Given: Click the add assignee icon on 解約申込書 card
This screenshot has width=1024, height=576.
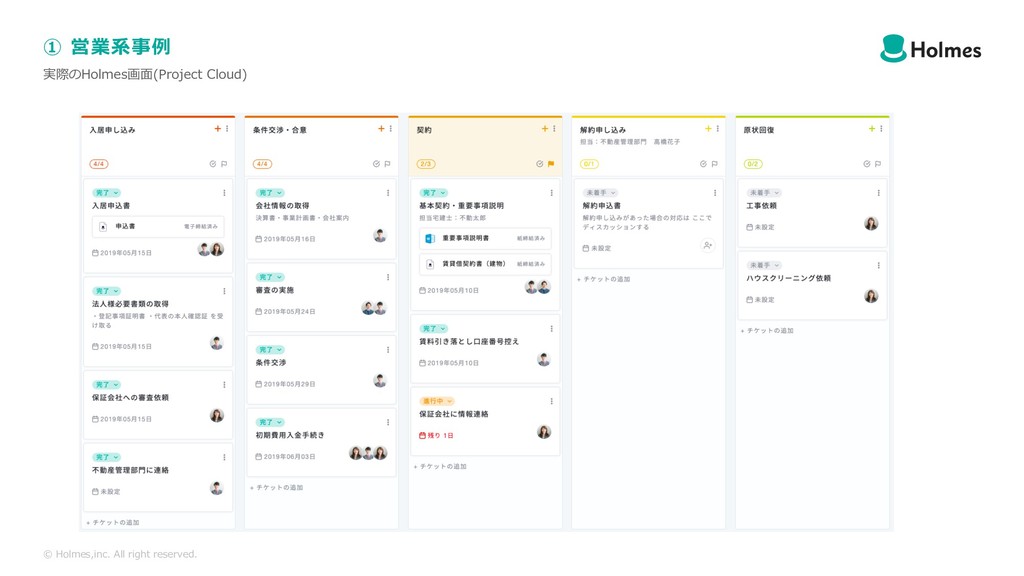Looking at the screenshot, I should point(707,245).
